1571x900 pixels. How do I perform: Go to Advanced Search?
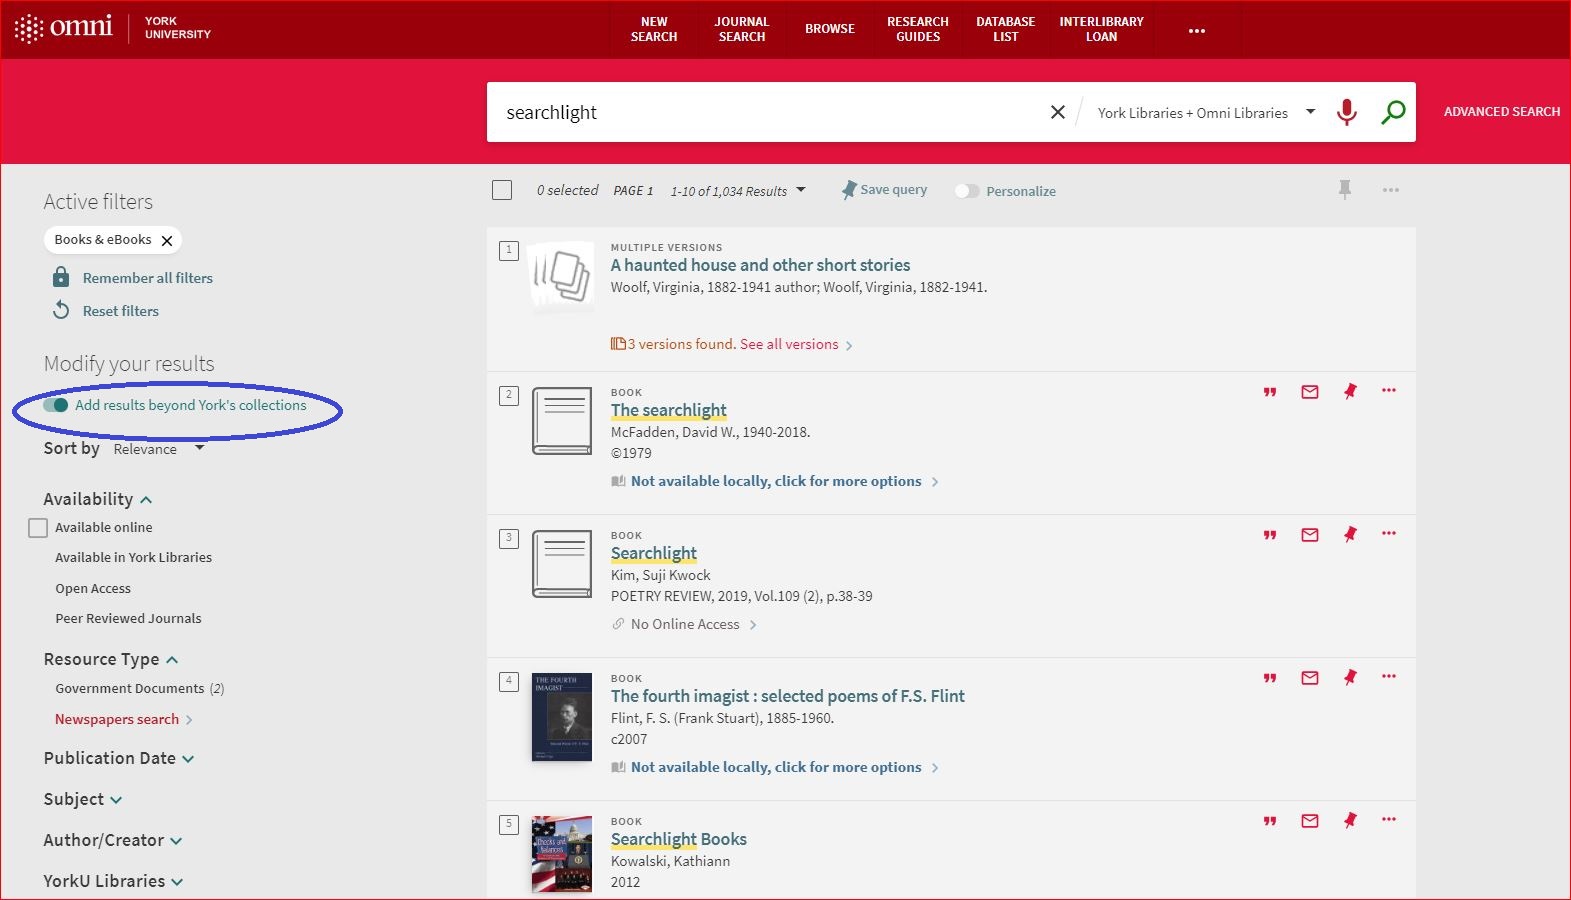(x=1502, y=112)
